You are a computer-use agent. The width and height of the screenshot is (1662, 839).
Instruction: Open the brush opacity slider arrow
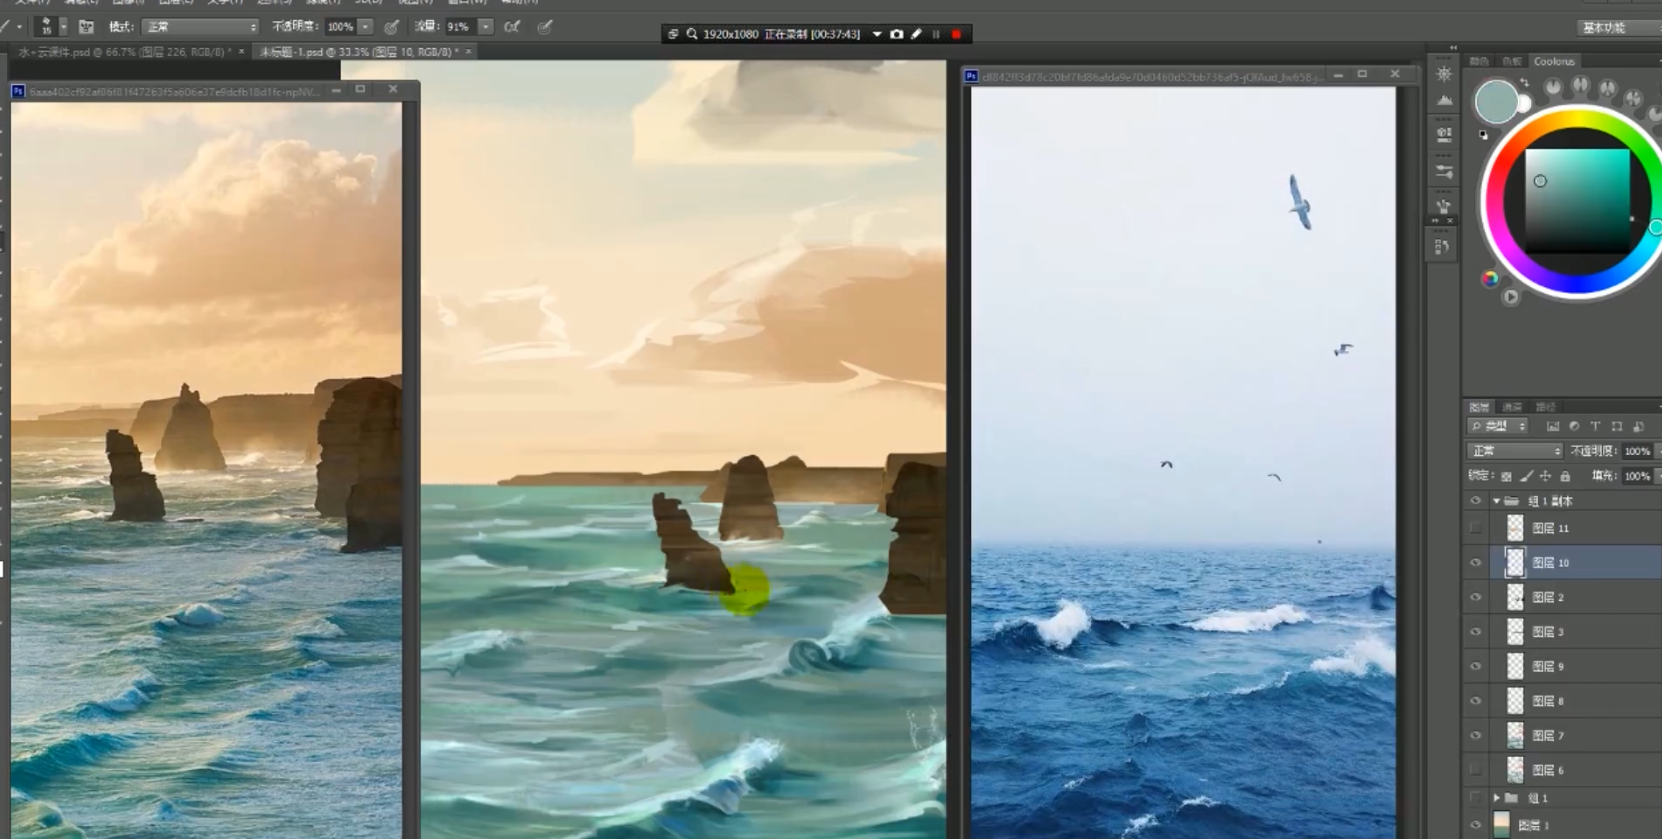pyautogui.click(x=366, y=27)
